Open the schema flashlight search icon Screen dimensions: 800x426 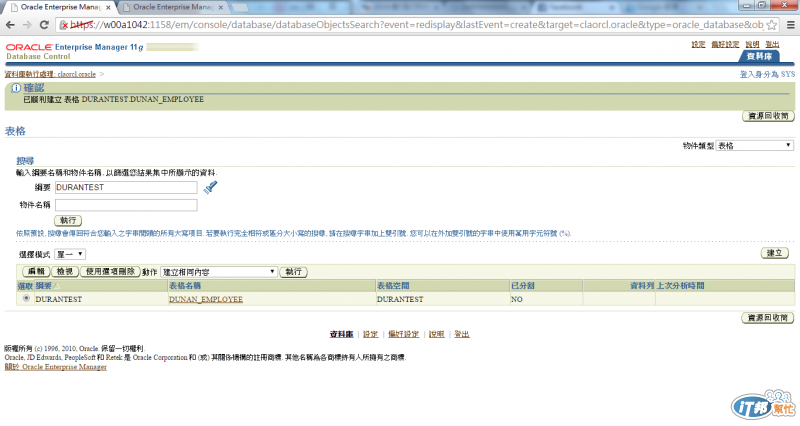click(x=210, y=187)
